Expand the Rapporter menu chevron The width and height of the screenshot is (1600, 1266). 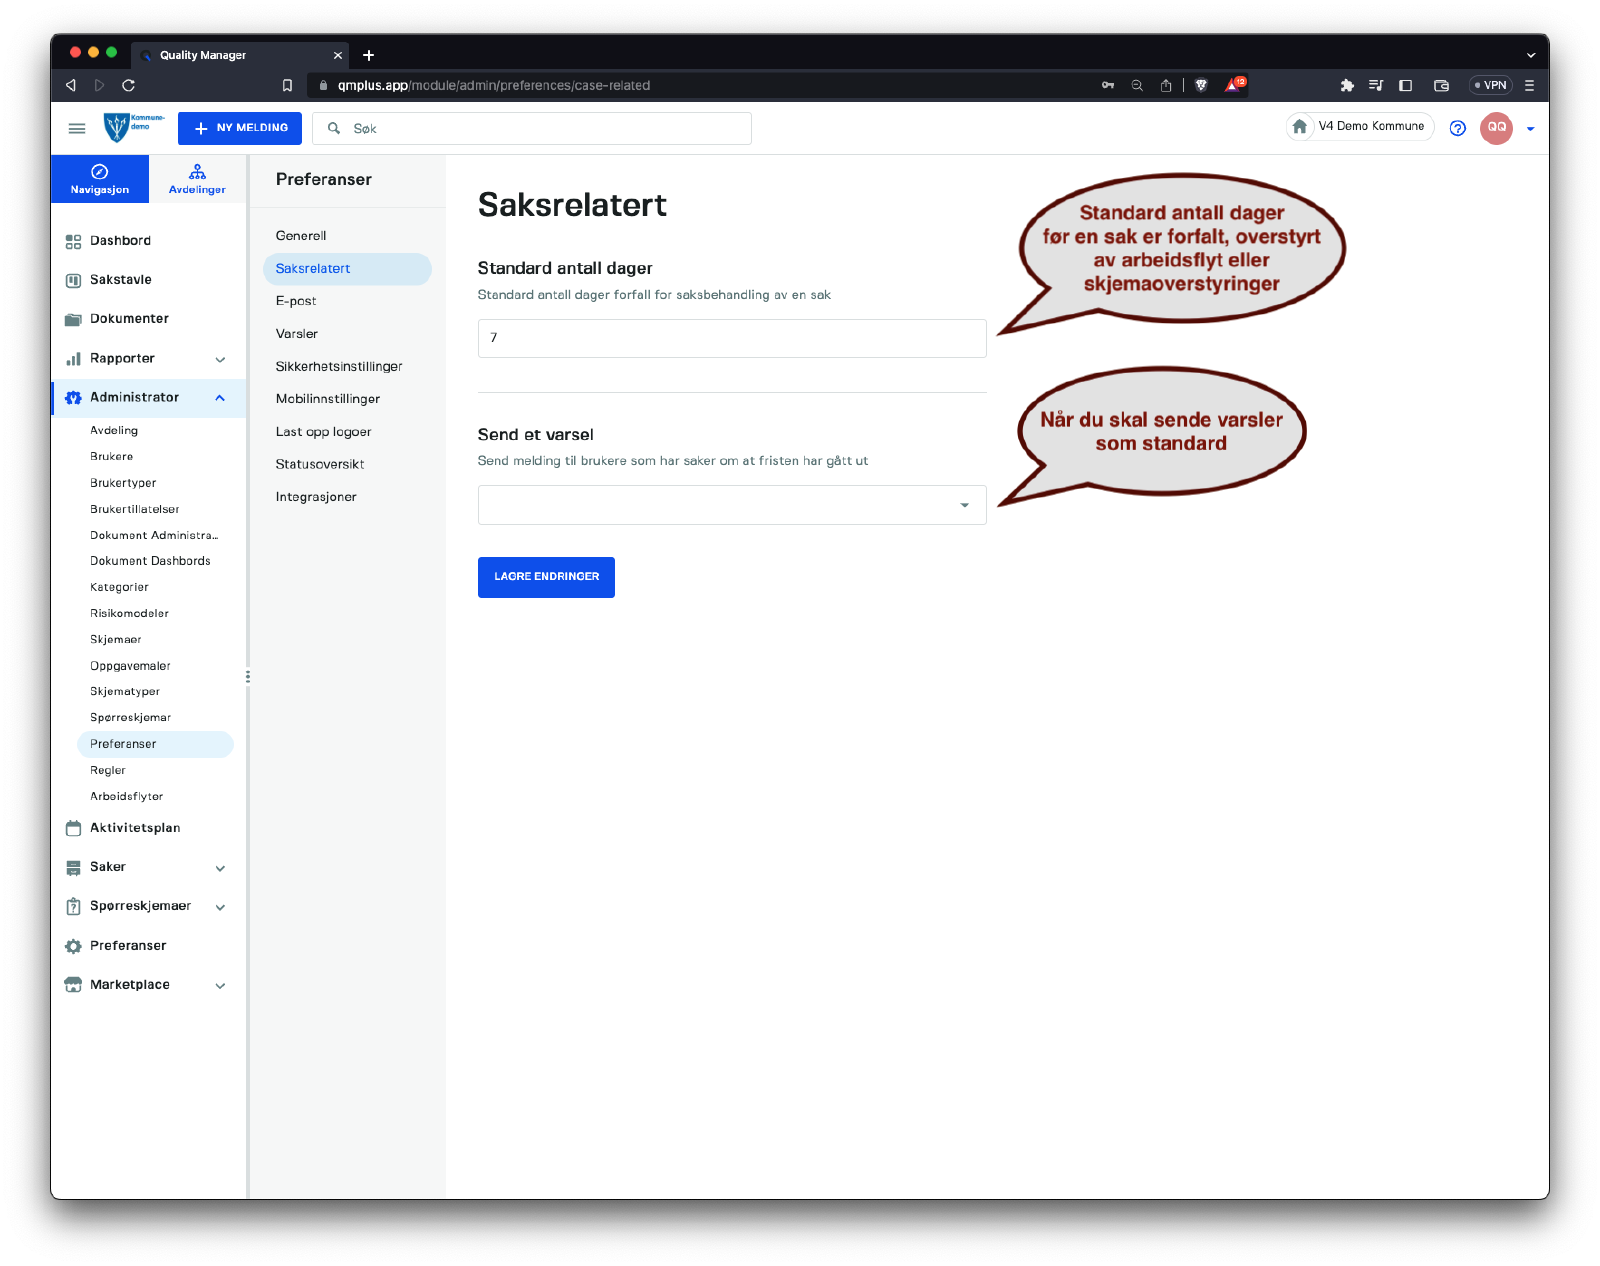(220, 359)
